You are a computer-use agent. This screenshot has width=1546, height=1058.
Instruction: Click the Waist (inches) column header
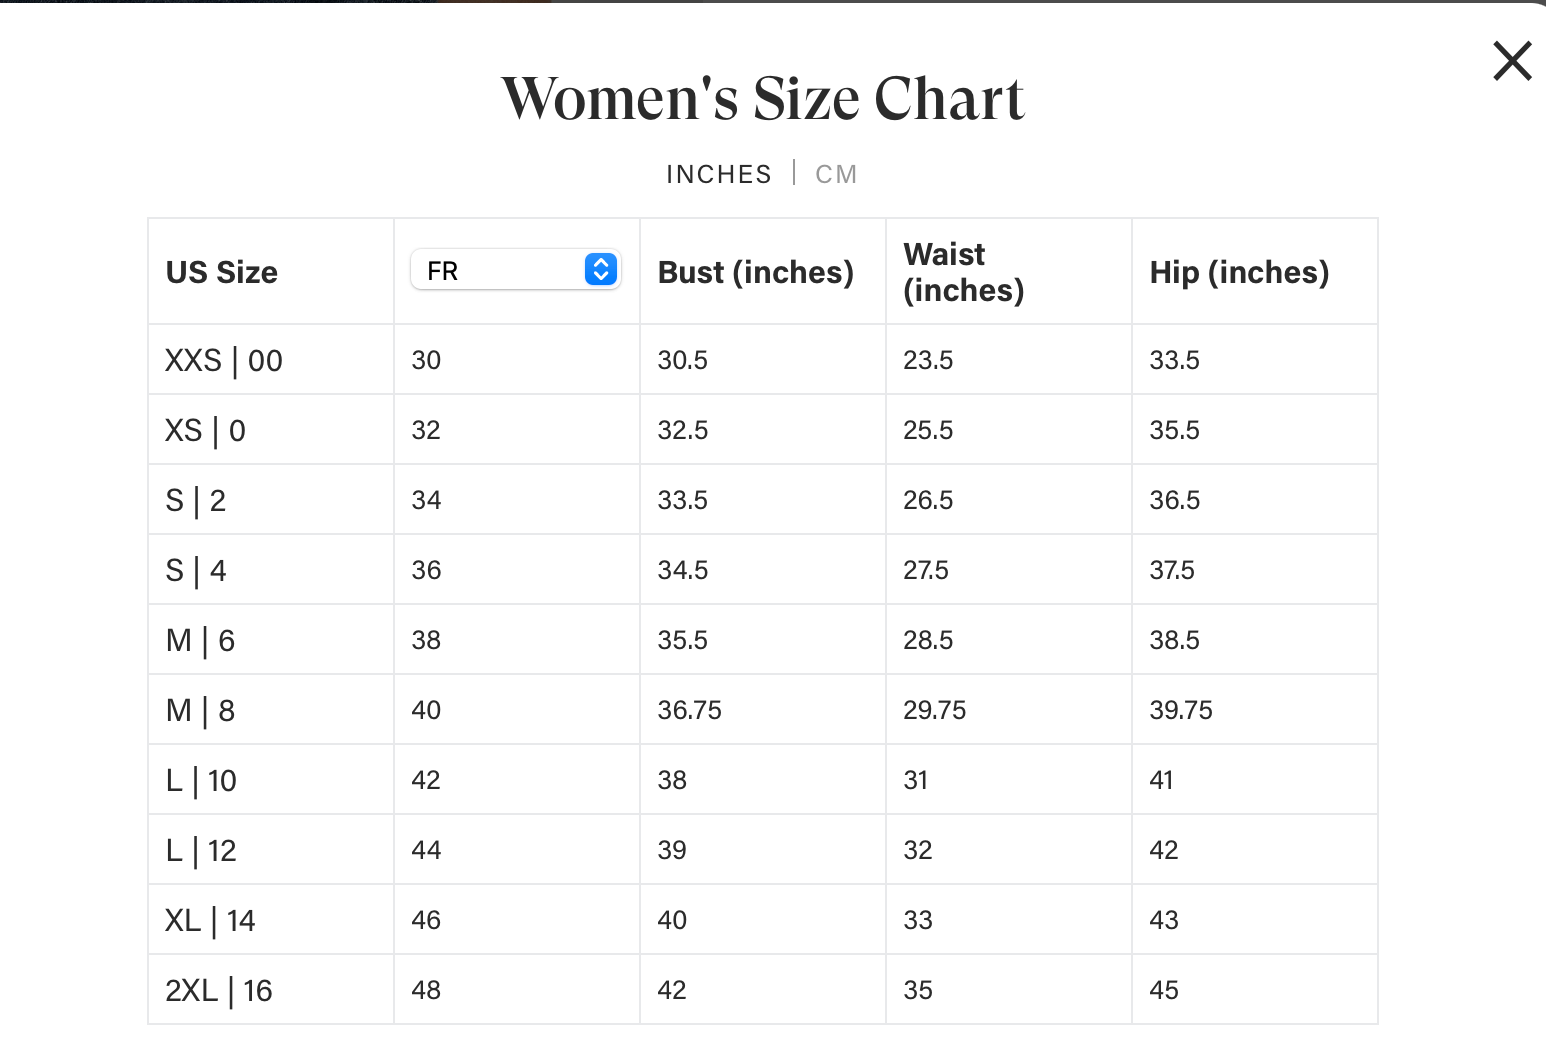(x=963, y=272)
